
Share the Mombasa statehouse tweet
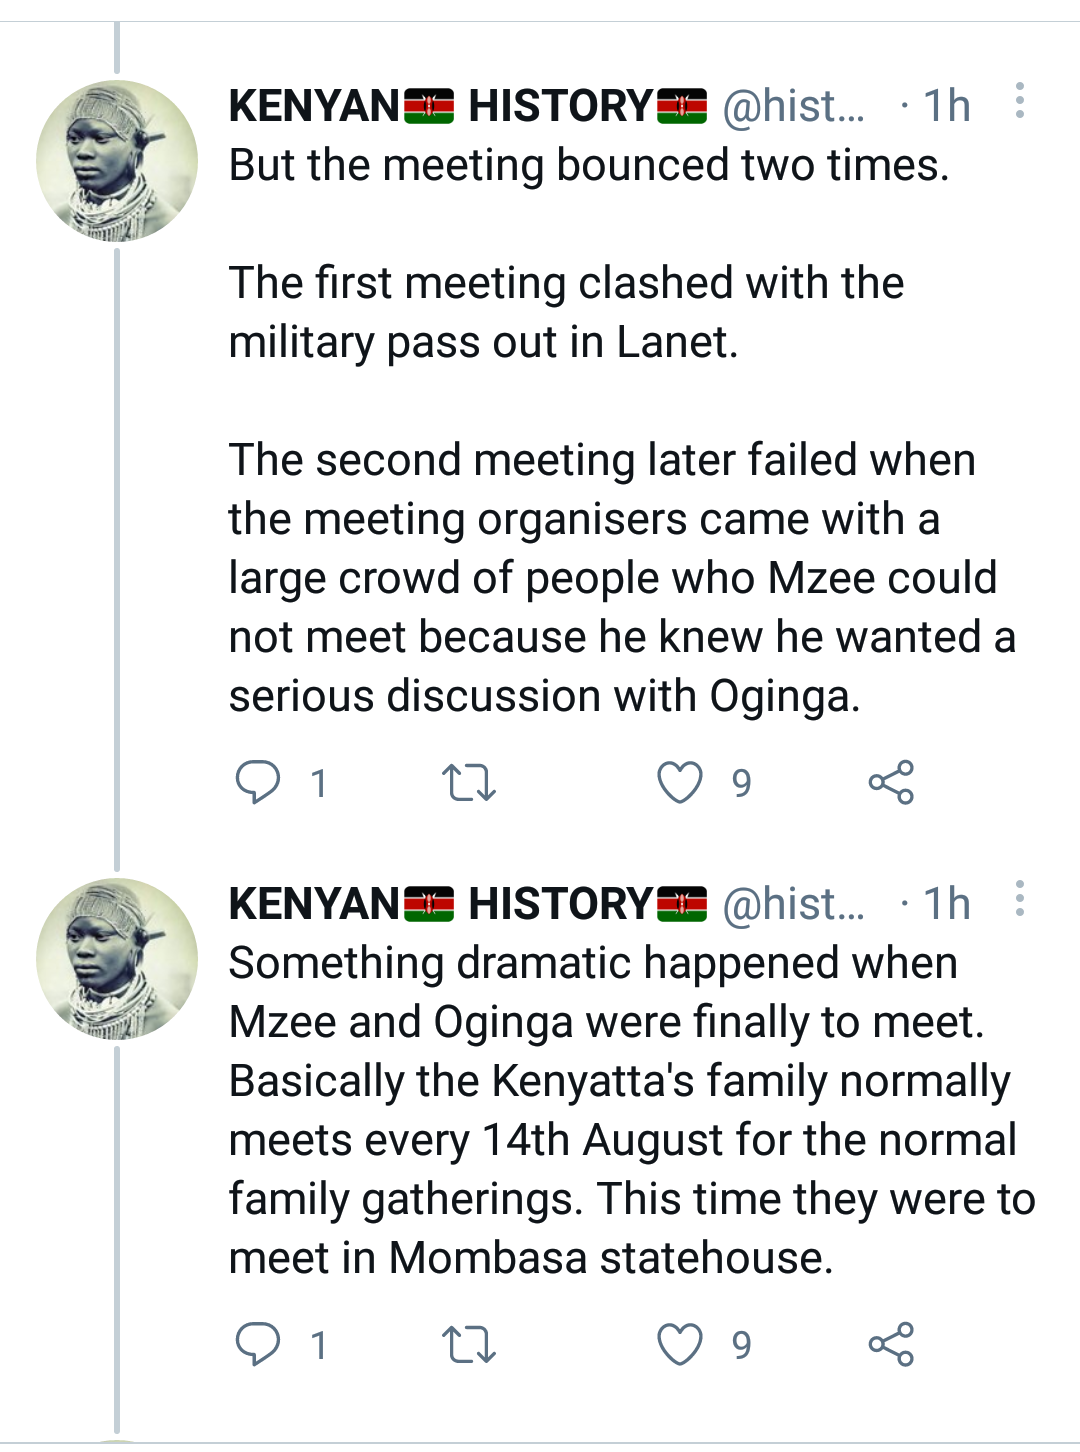click(891, 1344)
